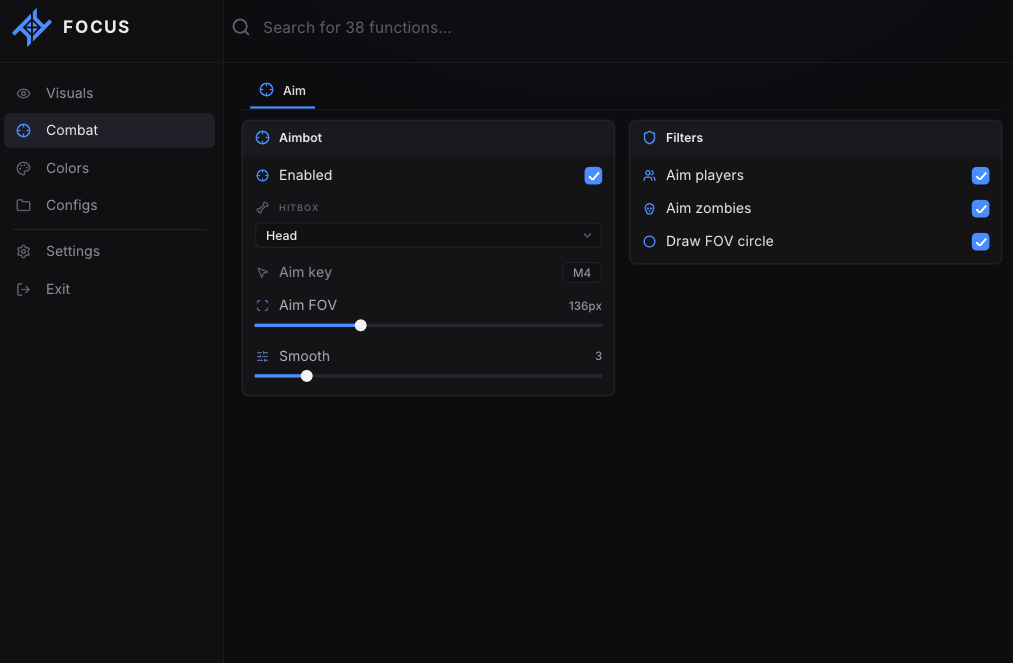Click the search functions input field
This screenshot has height=663, width=1013.
(620, 28)
